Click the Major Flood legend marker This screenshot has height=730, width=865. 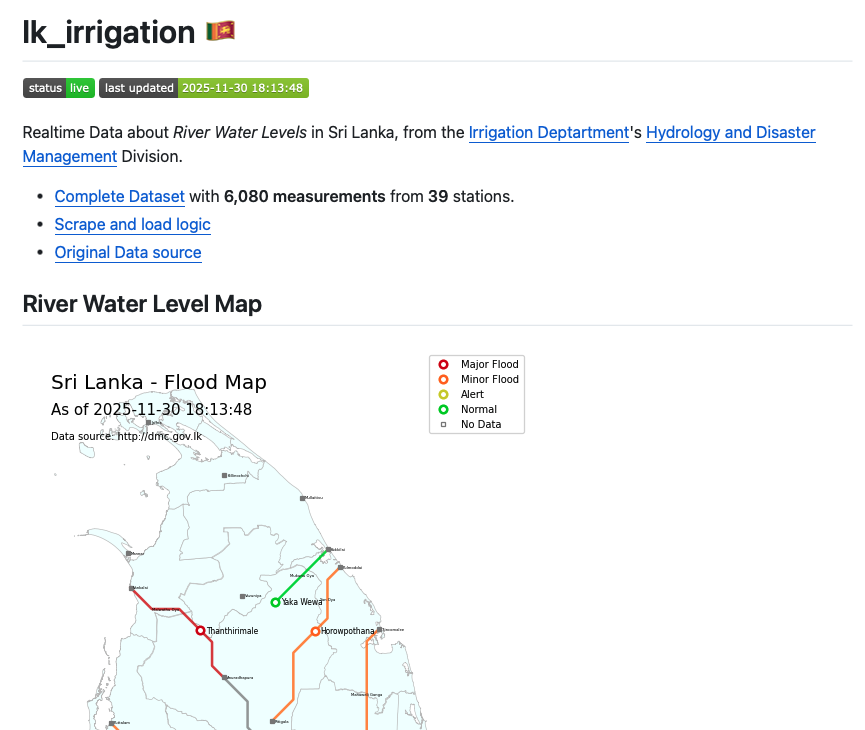click(444, 364)
